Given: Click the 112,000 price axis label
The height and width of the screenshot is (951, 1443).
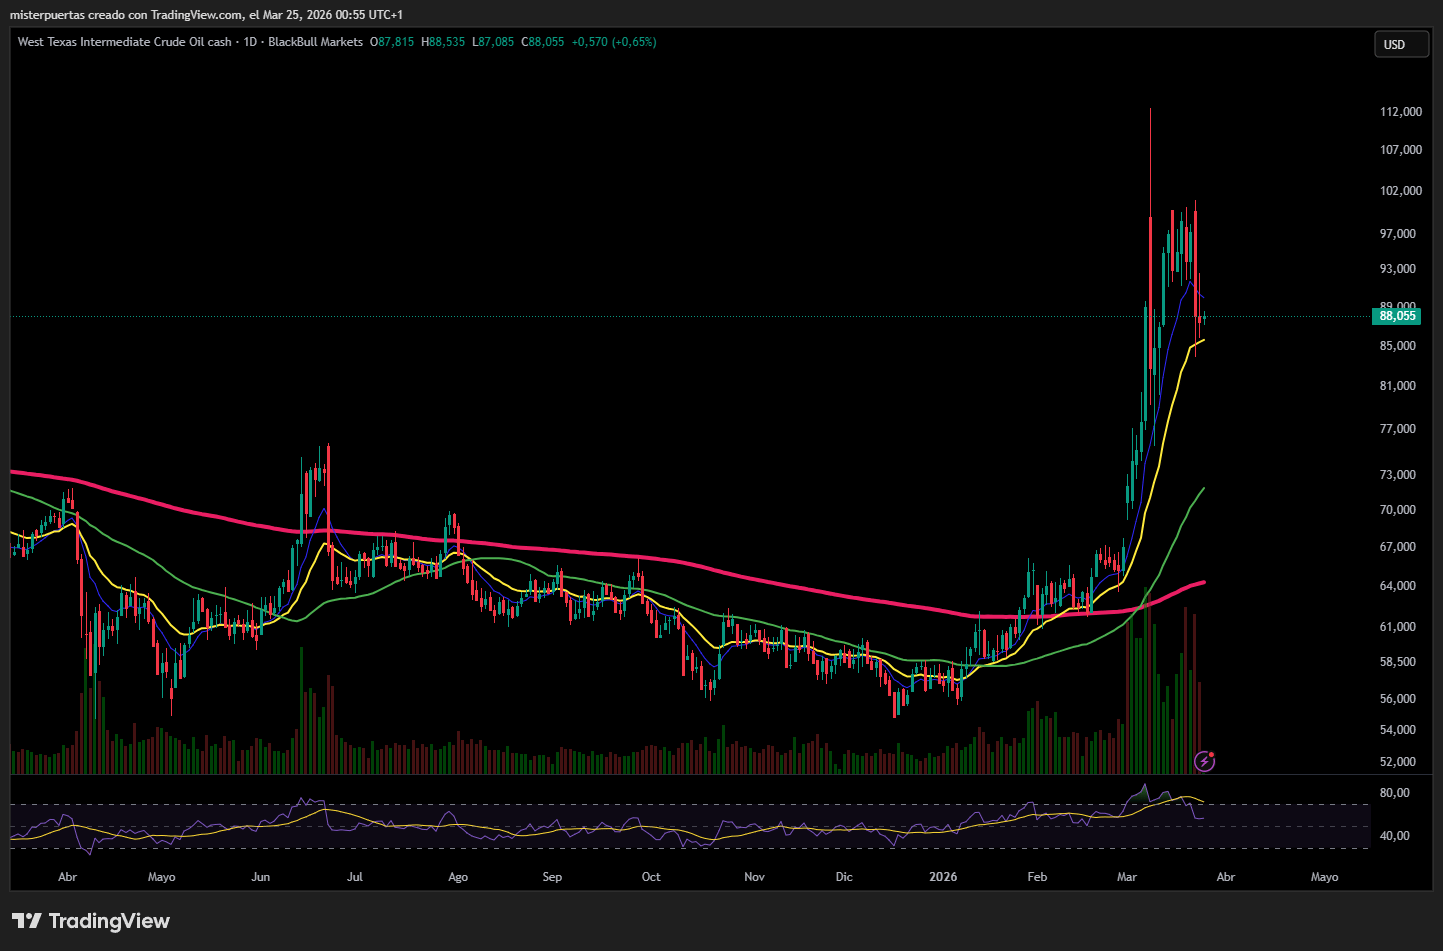Looking at the screenshot, I should (x=1400, y=112).
